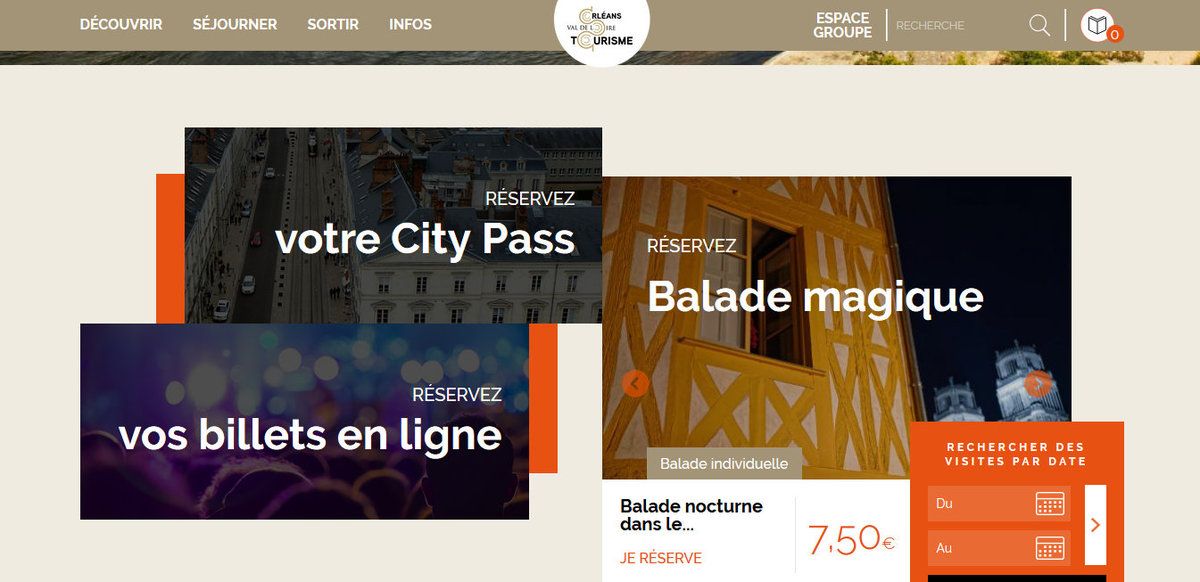Select the Du start date field
Screen dimensions: 1200x582
coord(999,503)
